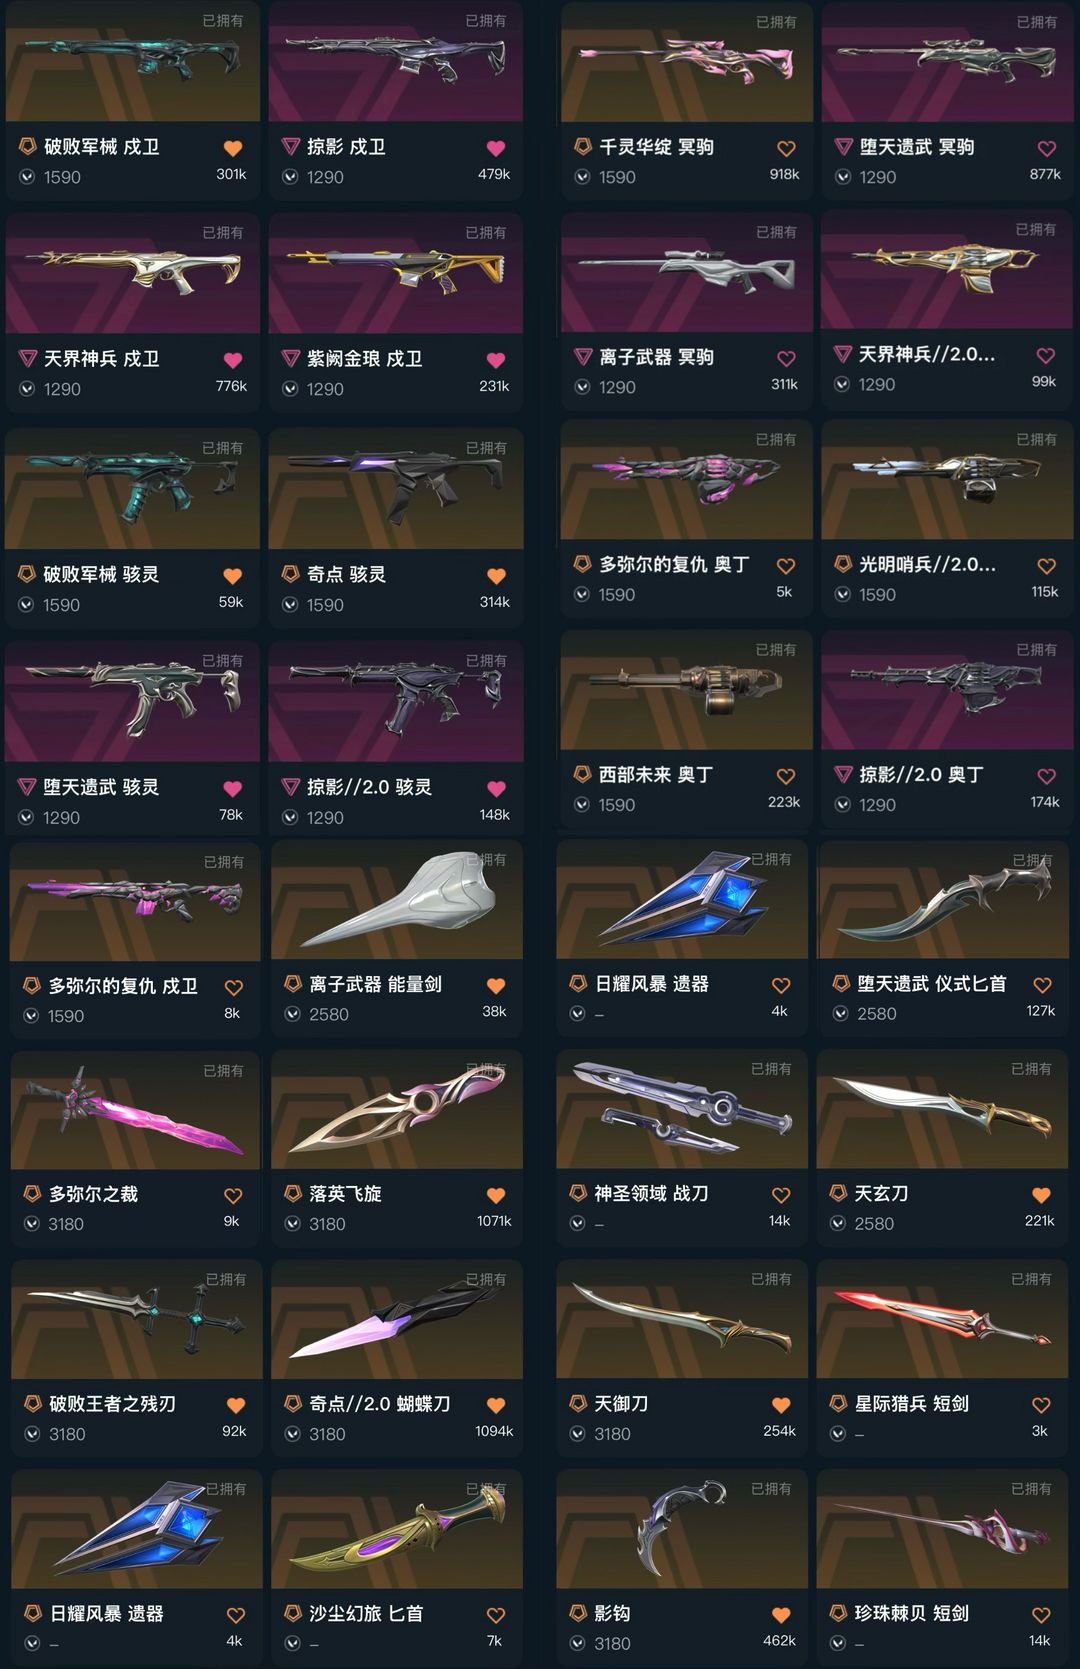Click the heart icon on 珍珠棘贝 短剑
The image size is (1080, 1669).
tap(1041, 1615)
